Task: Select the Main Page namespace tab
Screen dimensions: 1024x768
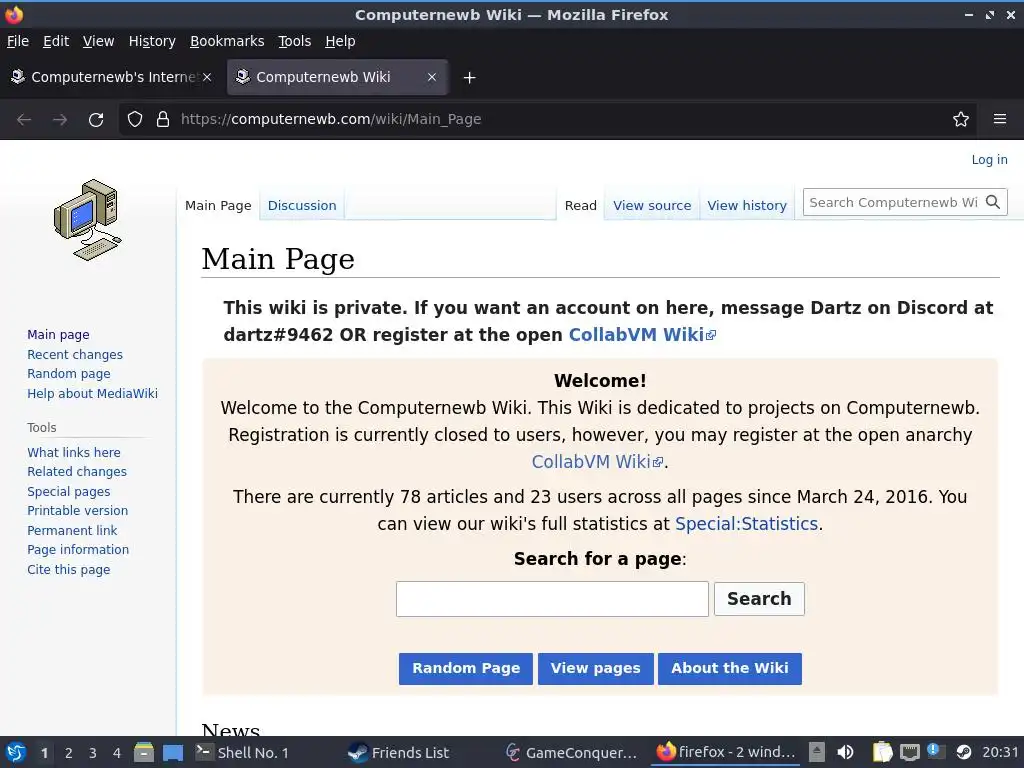Action: [218, 205]
